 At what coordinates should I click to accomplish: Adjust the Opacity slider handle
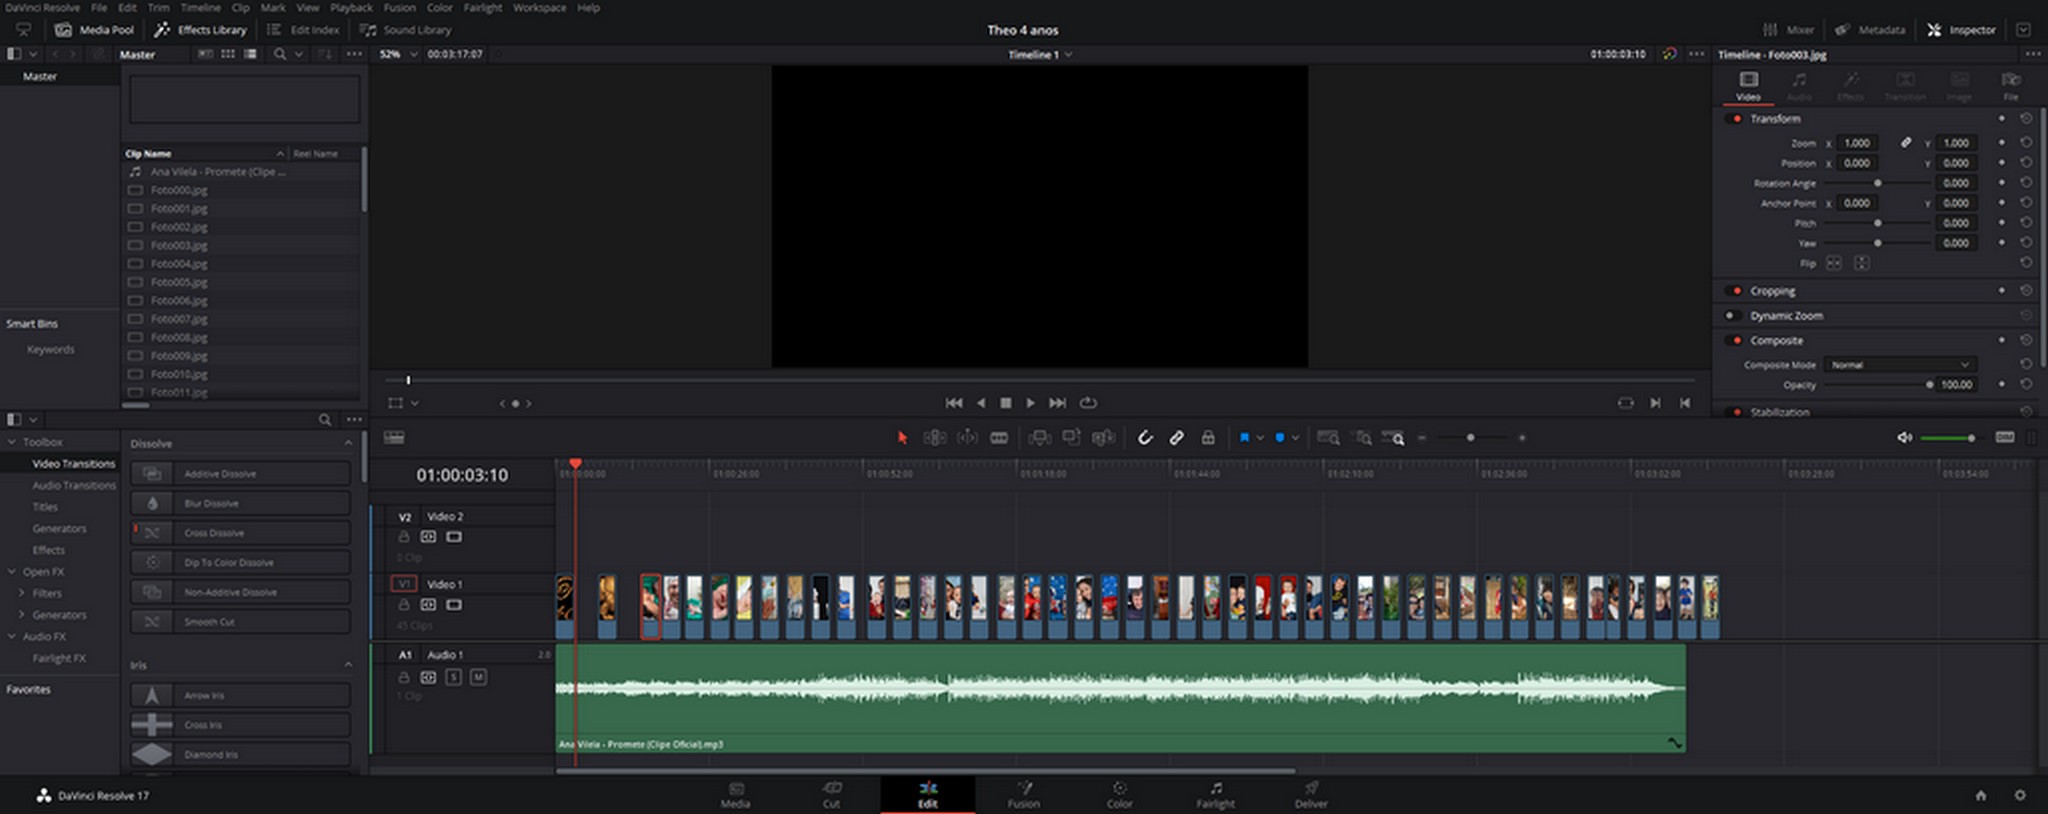1929,385
